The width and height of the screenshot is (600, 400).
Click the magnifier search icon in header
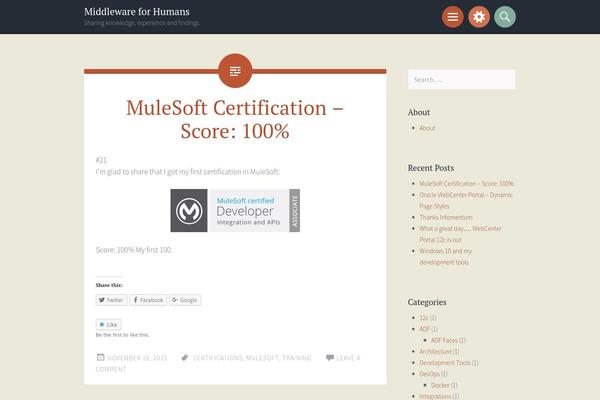[505, 17]
